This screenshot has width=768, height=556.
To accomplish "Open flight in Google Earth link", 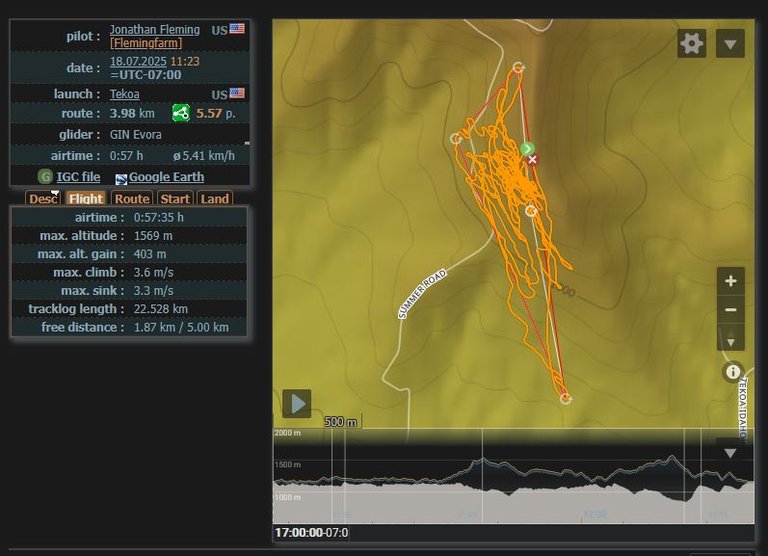I will pyautogui.click(x=167, y=177).
